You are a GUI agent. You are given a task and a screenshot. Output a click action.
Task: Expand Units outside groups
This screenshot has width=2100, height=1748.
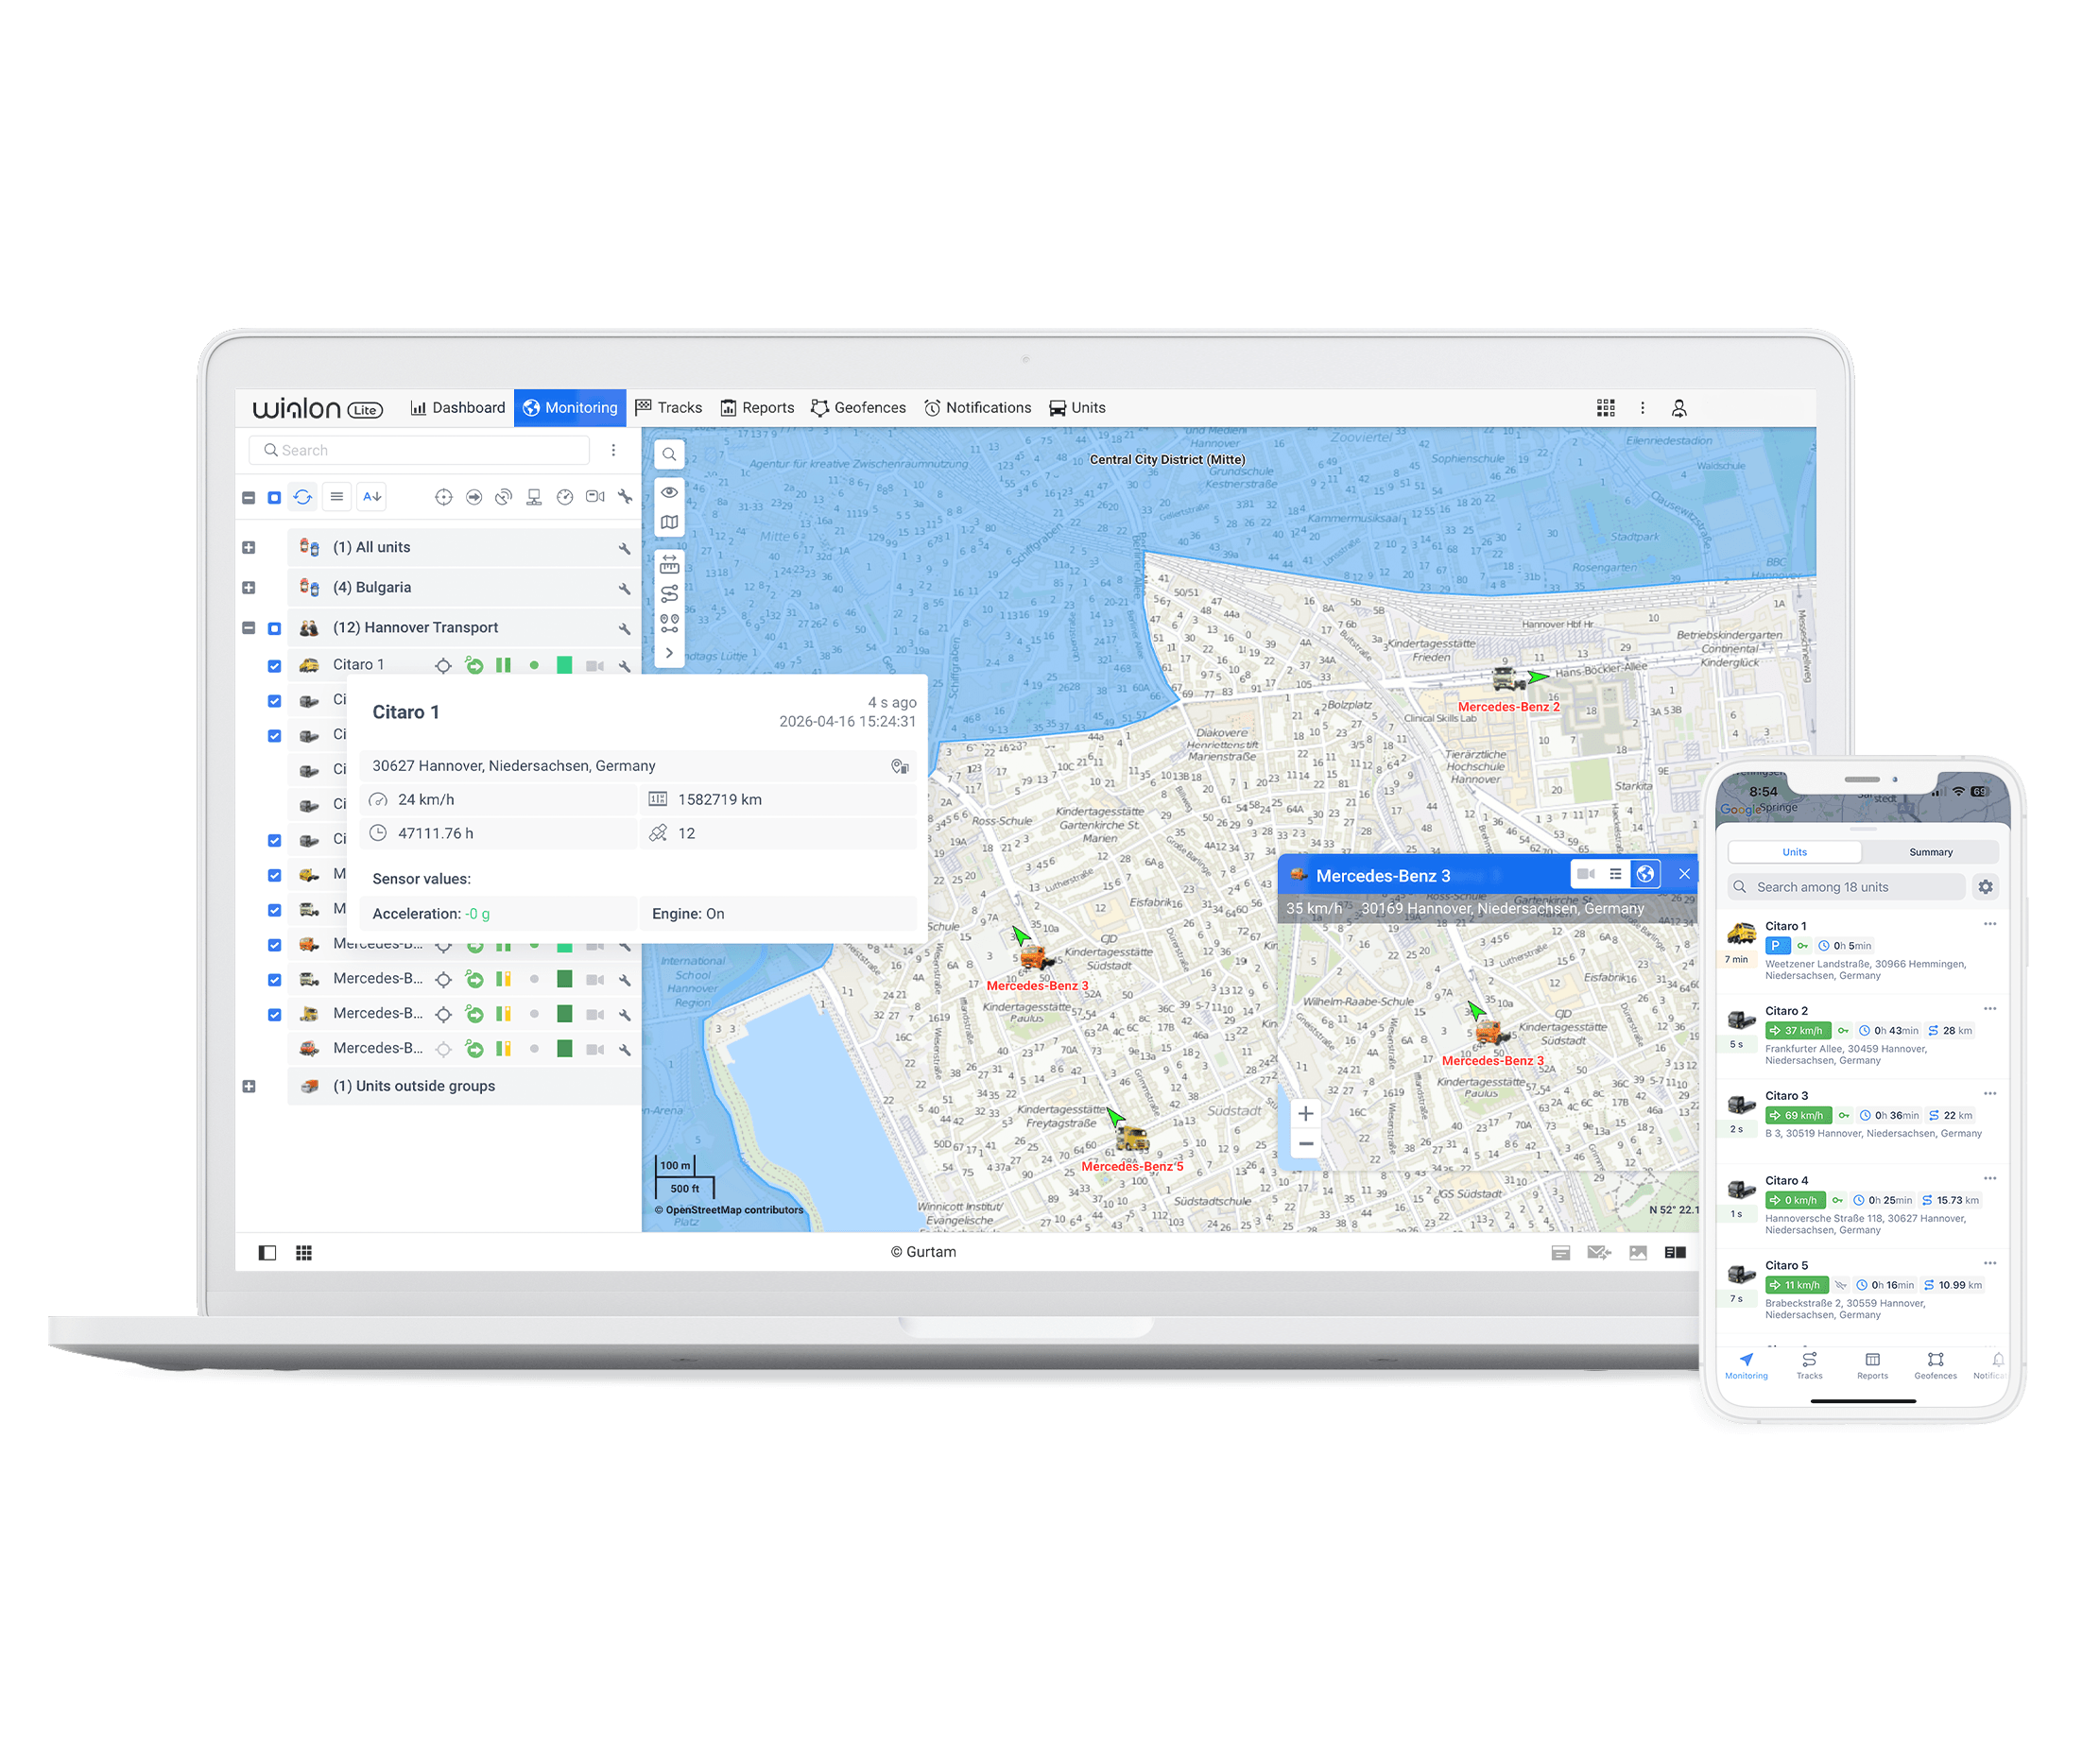coord(249,1086)
